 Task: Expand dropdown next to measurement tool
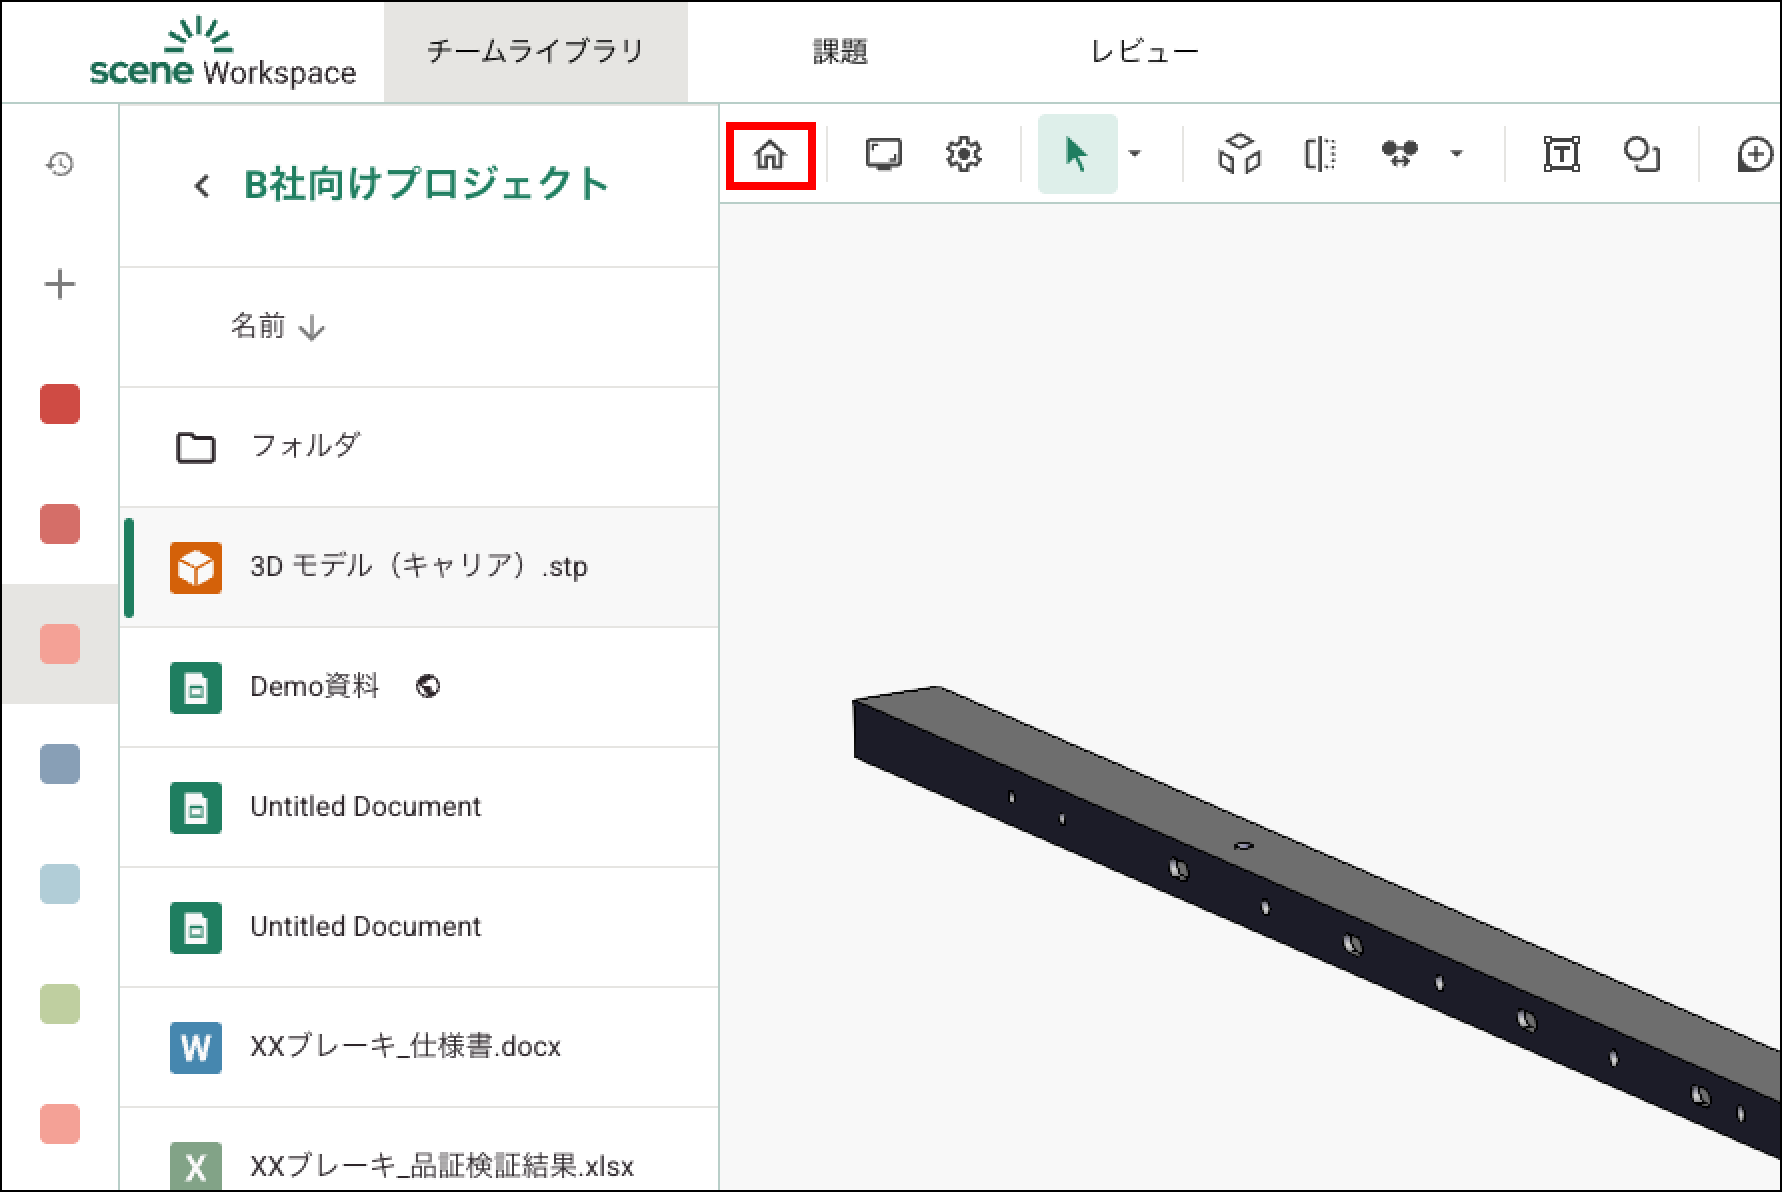pyautogui.click(x=1457, y=154)
